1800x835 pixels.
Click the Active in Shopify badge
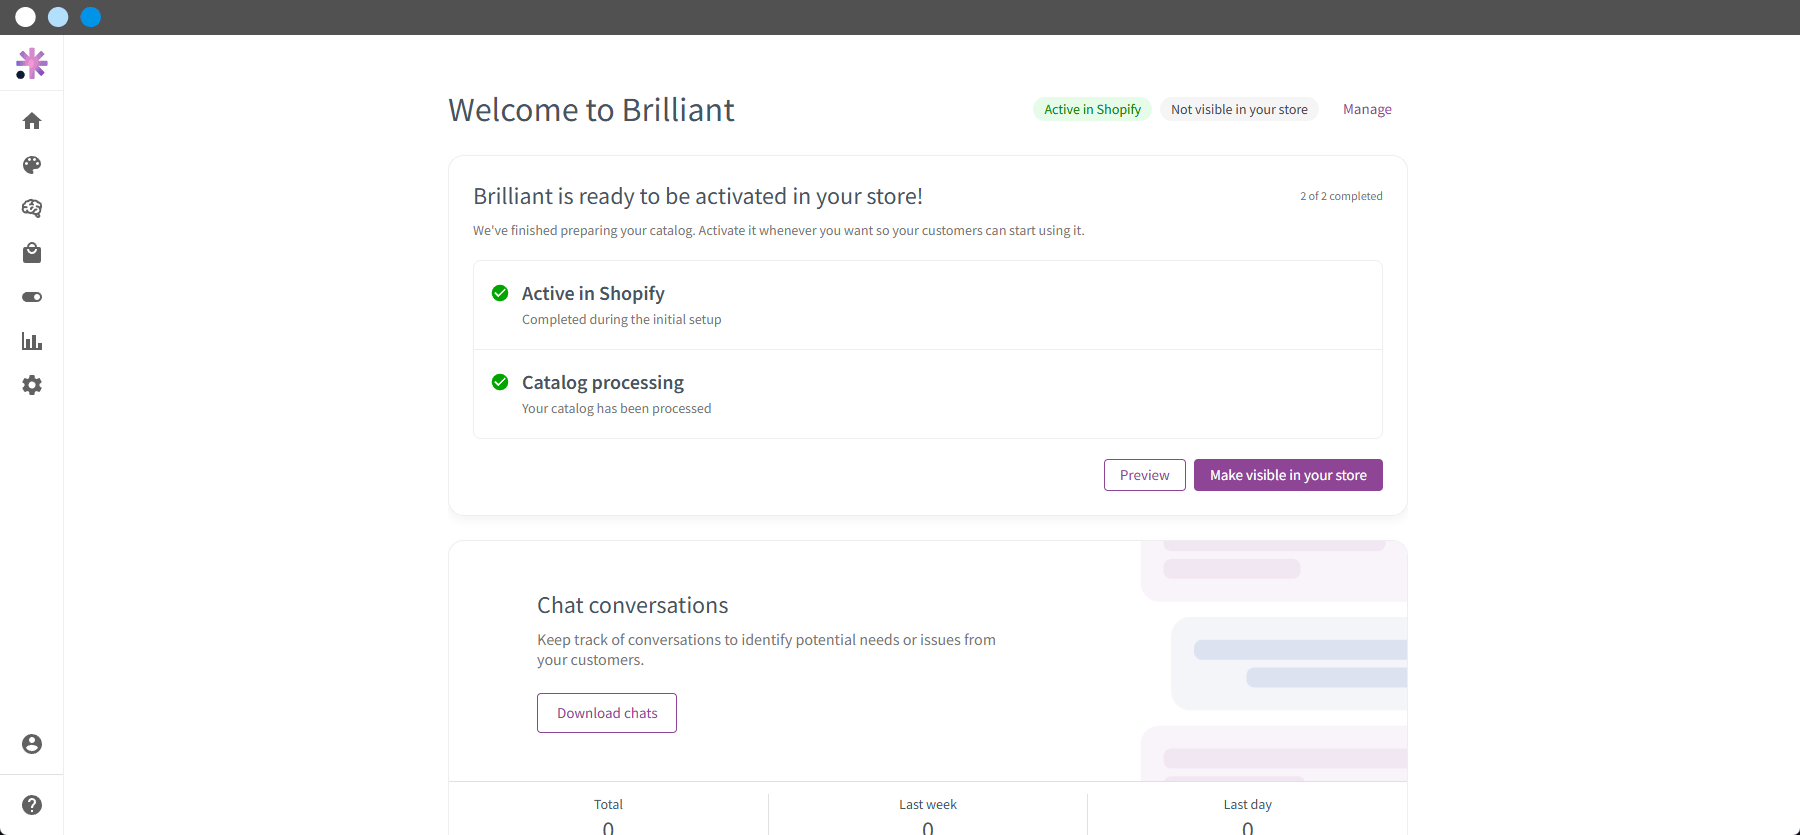1093,109
